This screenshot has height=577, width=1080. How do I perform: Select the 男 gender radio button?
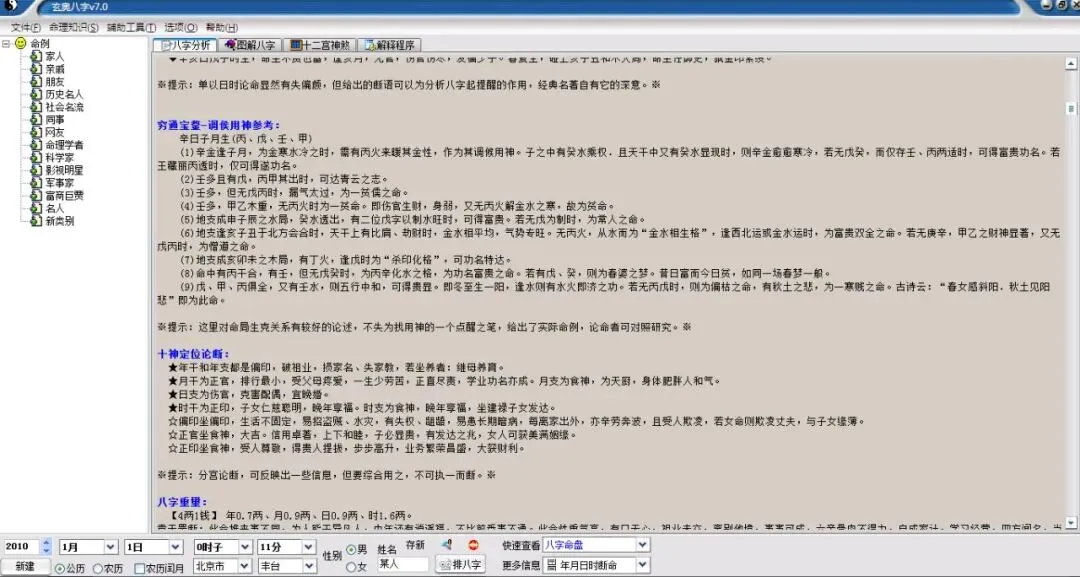coord(351,549)
